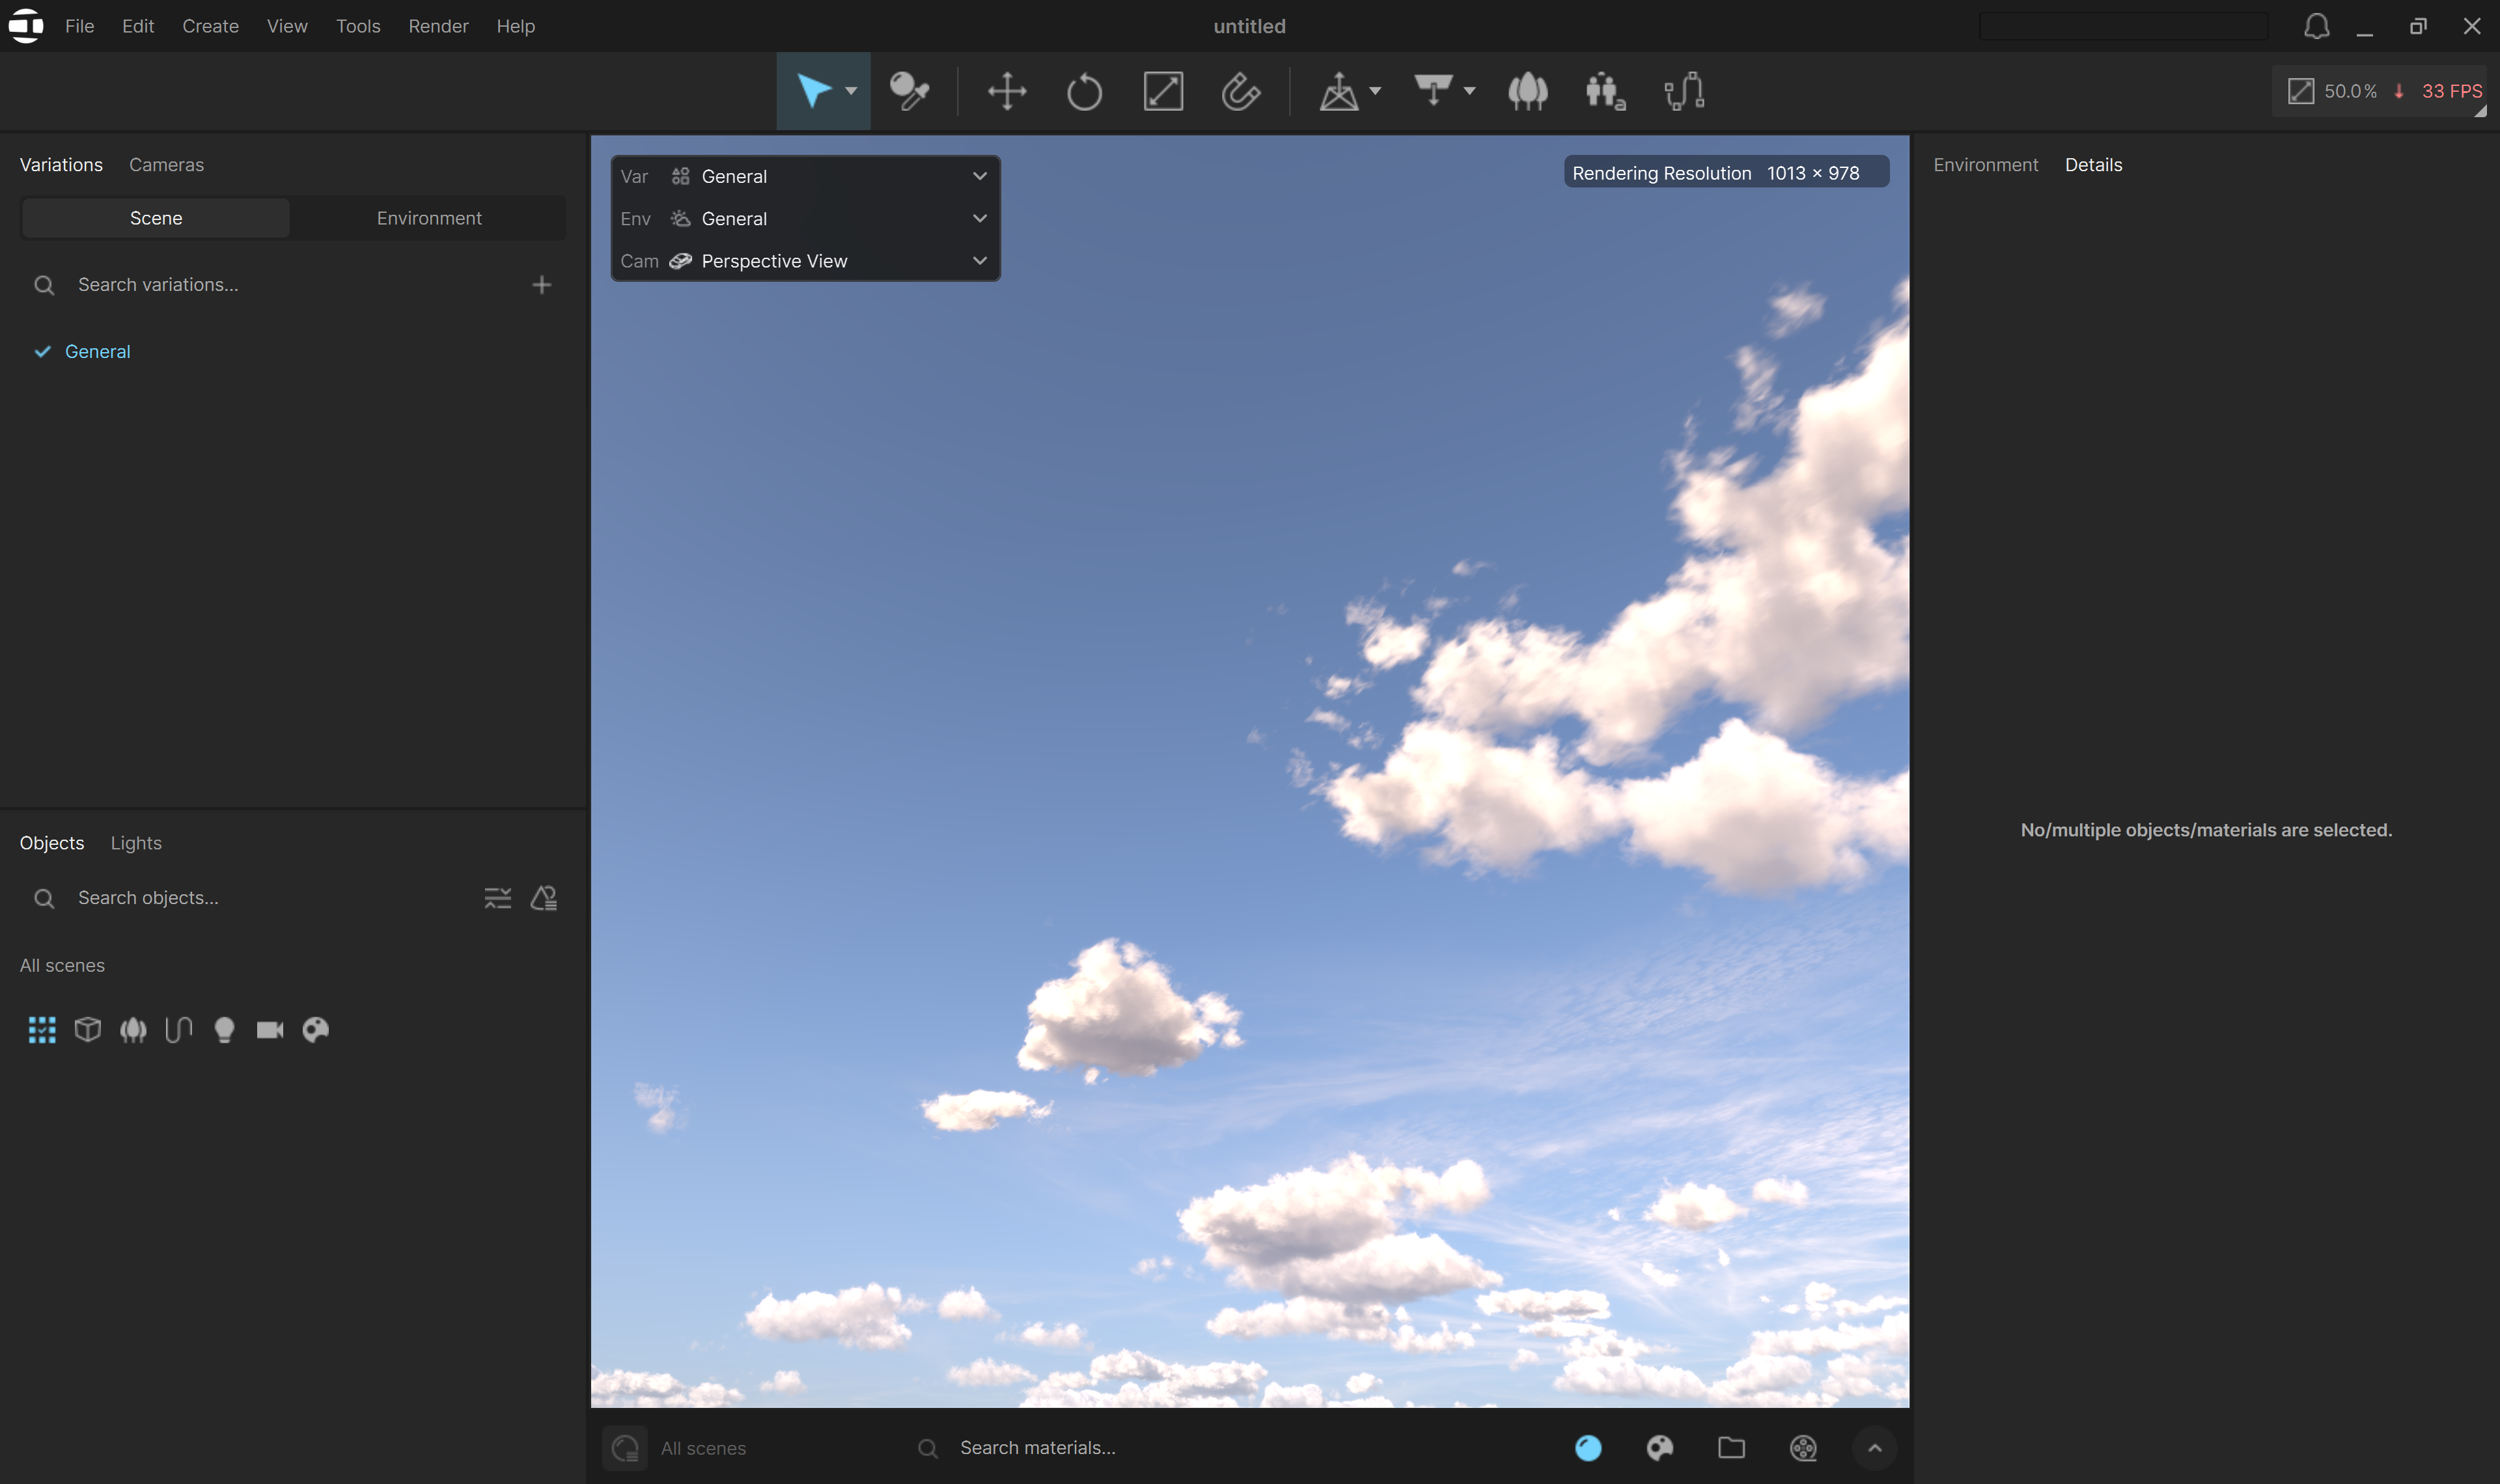Filter objects by material palette icon
2500x1484 pixels.
coord(316,1030)
